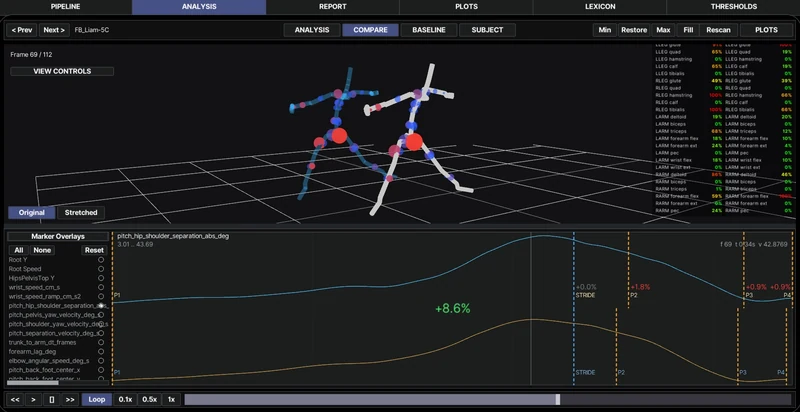Toggle the elbow_angular_speed_deg_s overlay radio
800x412 pixels.
tap(101, 360)
